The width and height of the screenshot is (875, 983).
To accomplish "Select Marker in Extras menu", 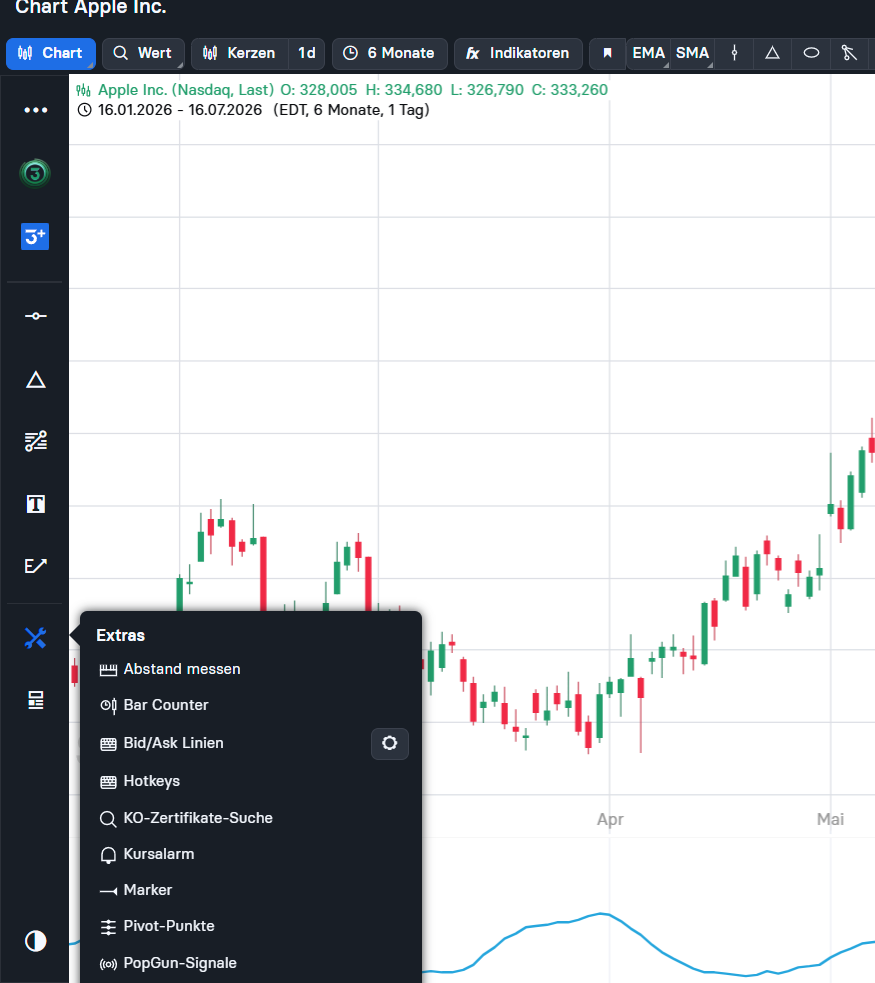I will (x=251, y=890).
